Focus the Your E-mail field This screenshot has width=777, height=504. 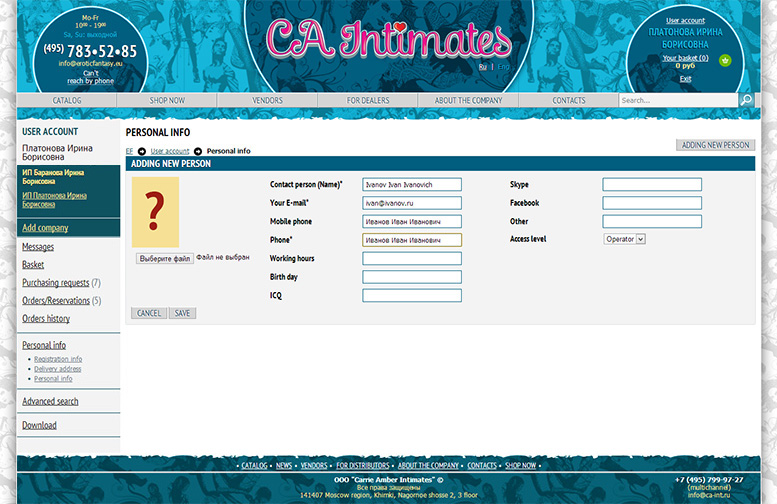[412, 203]
